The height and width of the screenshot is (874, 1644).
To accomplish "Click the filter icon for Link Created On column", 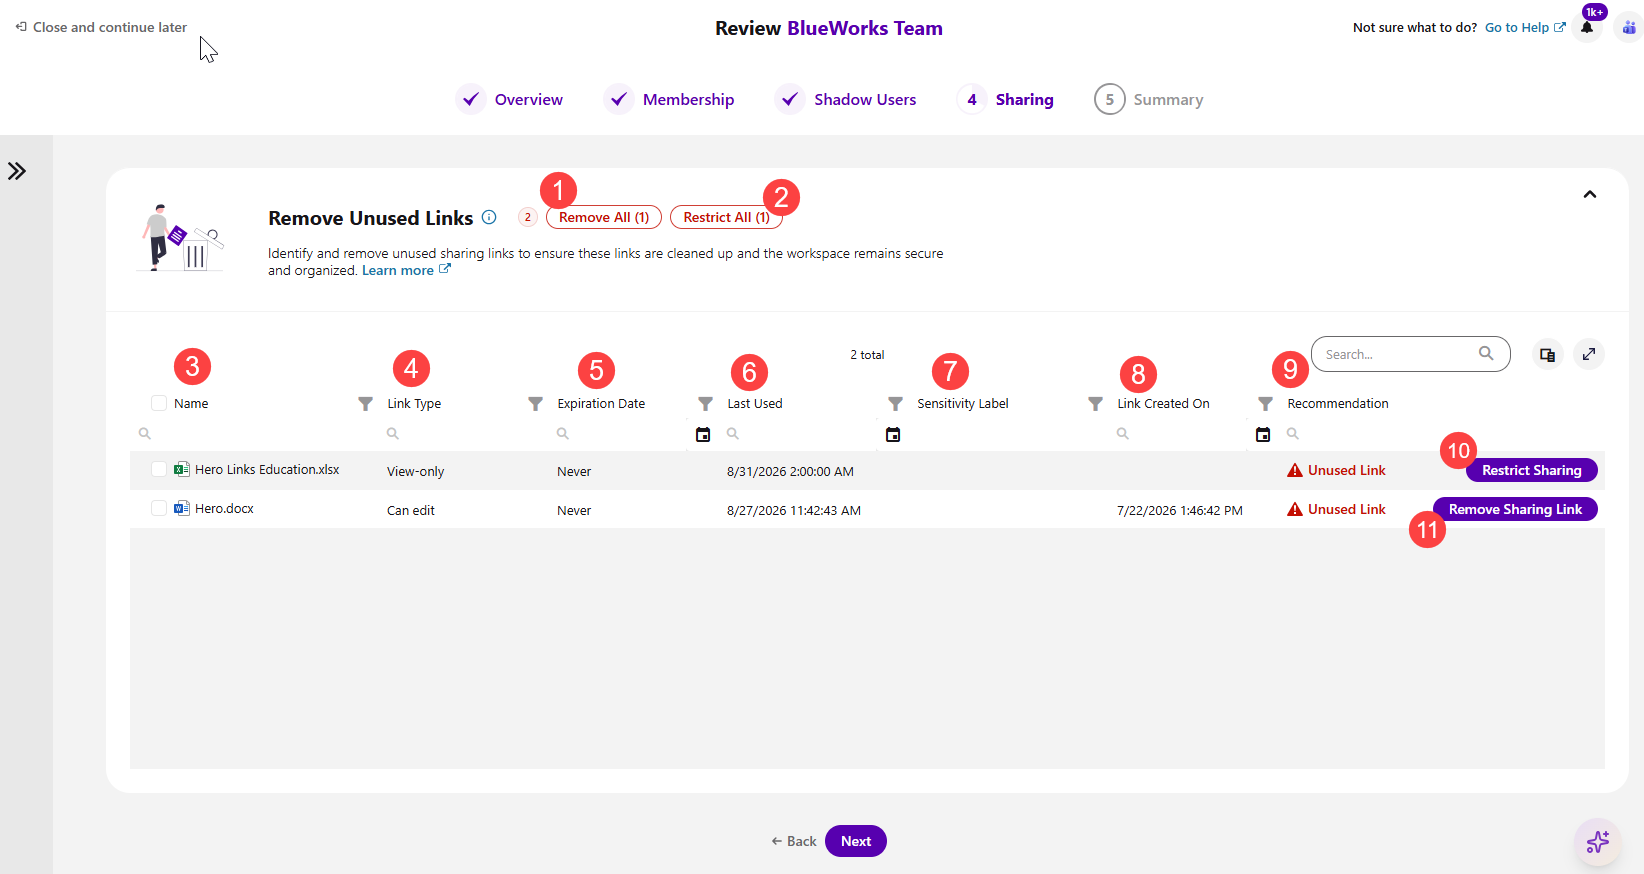I will [1266, 404].
